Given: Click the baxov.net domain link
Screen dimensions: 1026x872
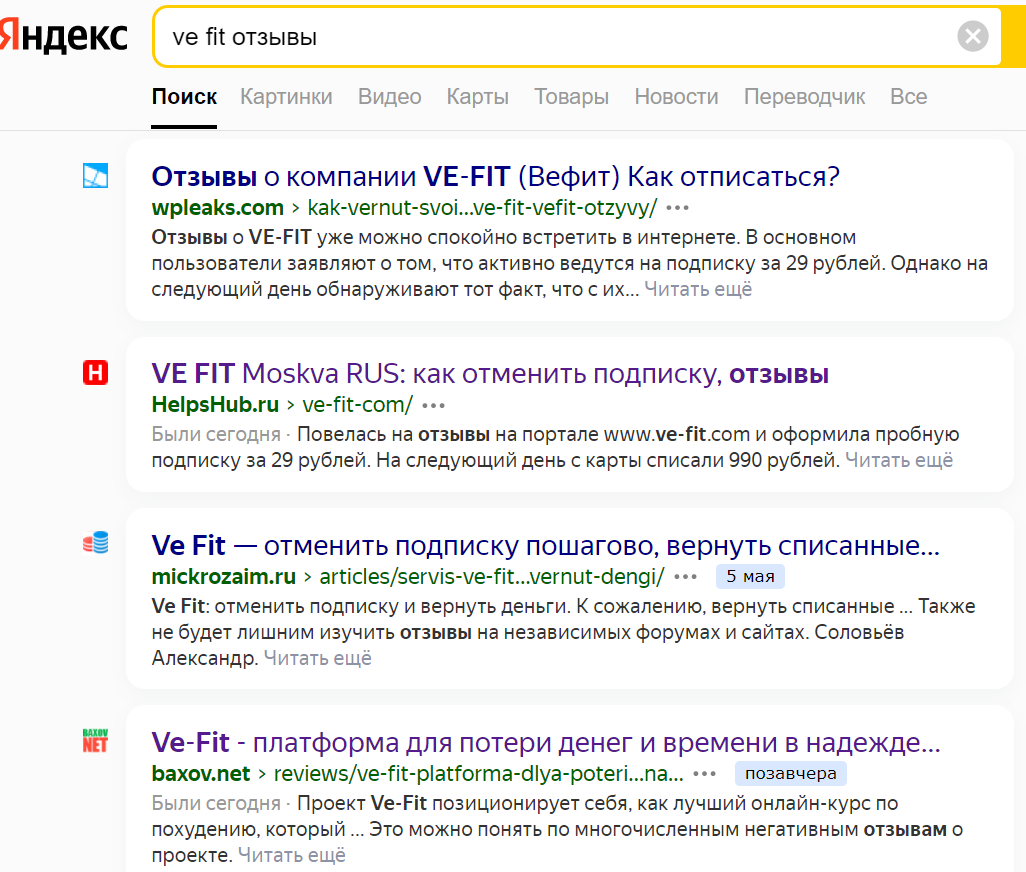Looking at the screenshot, I should pos(201,774).
